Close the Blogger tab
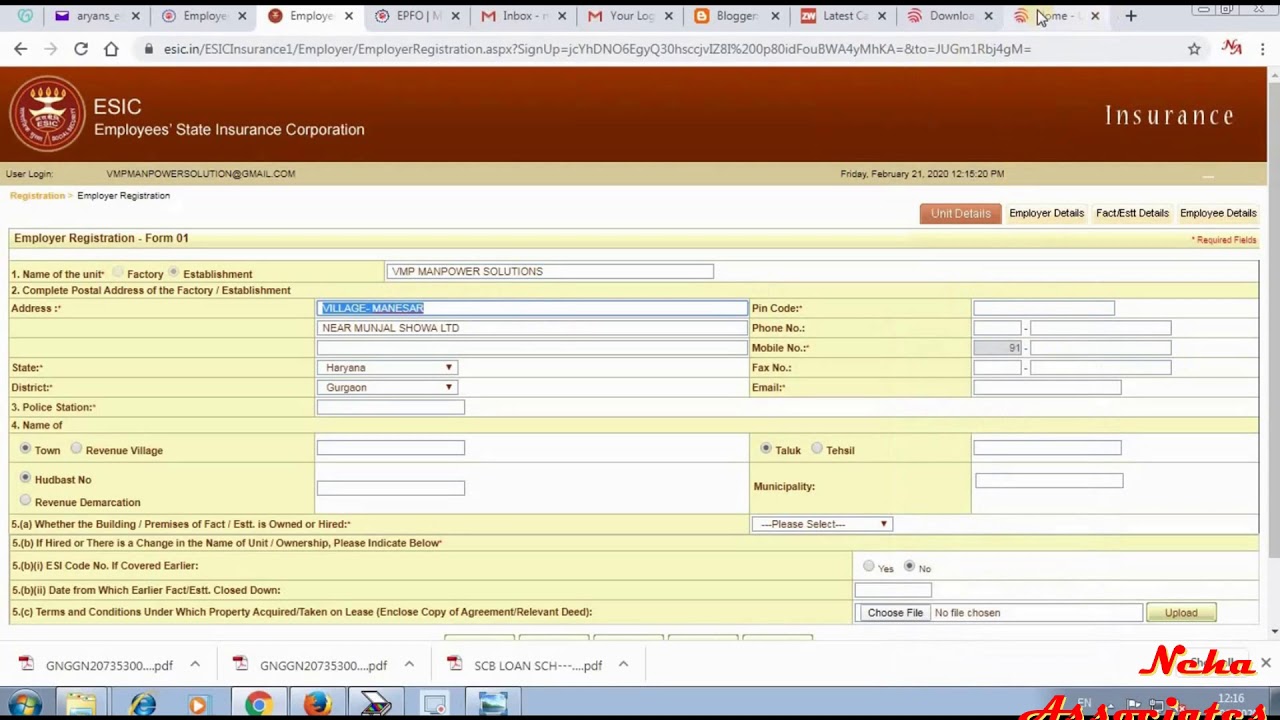The height and width of the screenshot is (720, 1280). (775, 16)
